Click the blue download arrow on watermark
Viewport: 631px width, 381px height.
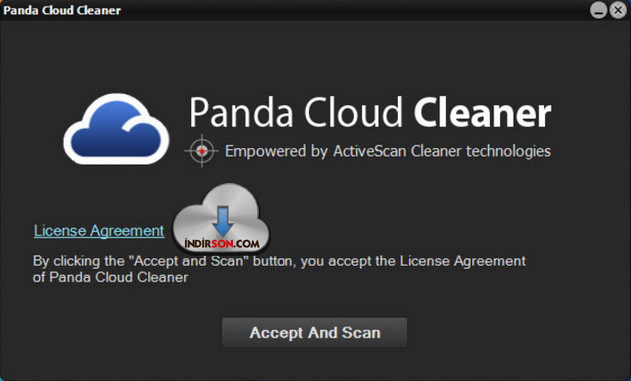[x=223, y=221]
